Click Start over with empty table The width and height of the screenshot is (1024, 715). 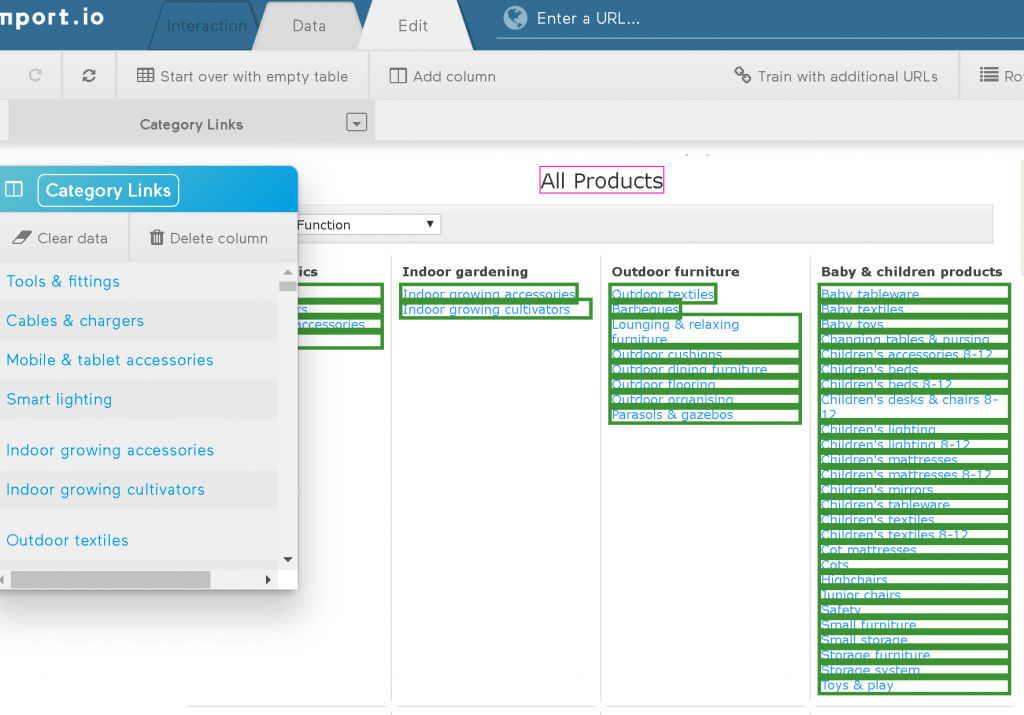coord(242,76)
